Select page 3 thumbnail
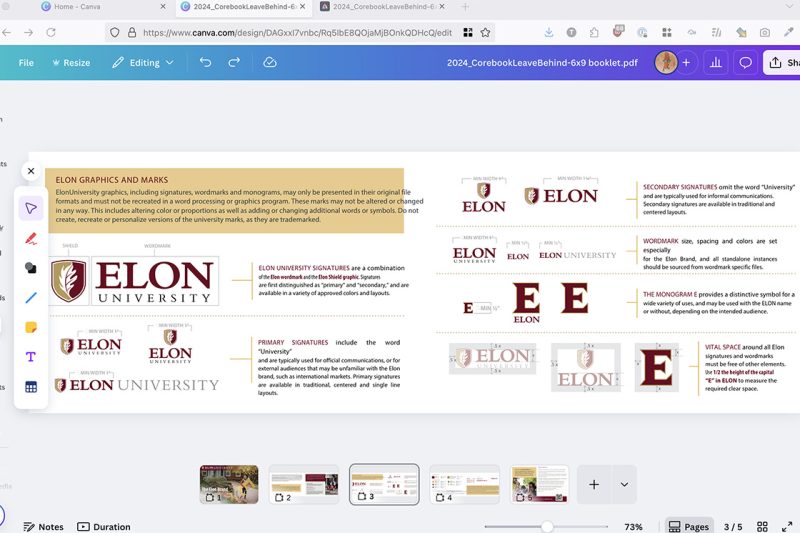The width and height of the screenshot is (800, 533). [x=384, y=484]
